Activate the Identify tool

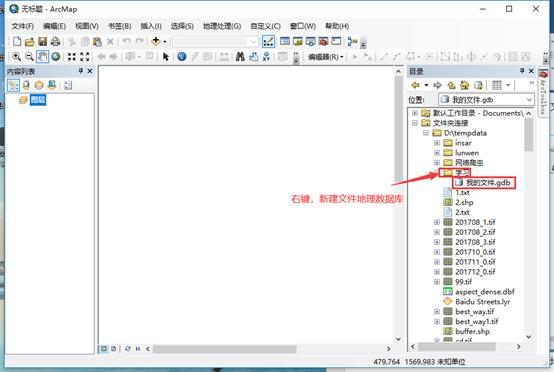click(182, 57)
